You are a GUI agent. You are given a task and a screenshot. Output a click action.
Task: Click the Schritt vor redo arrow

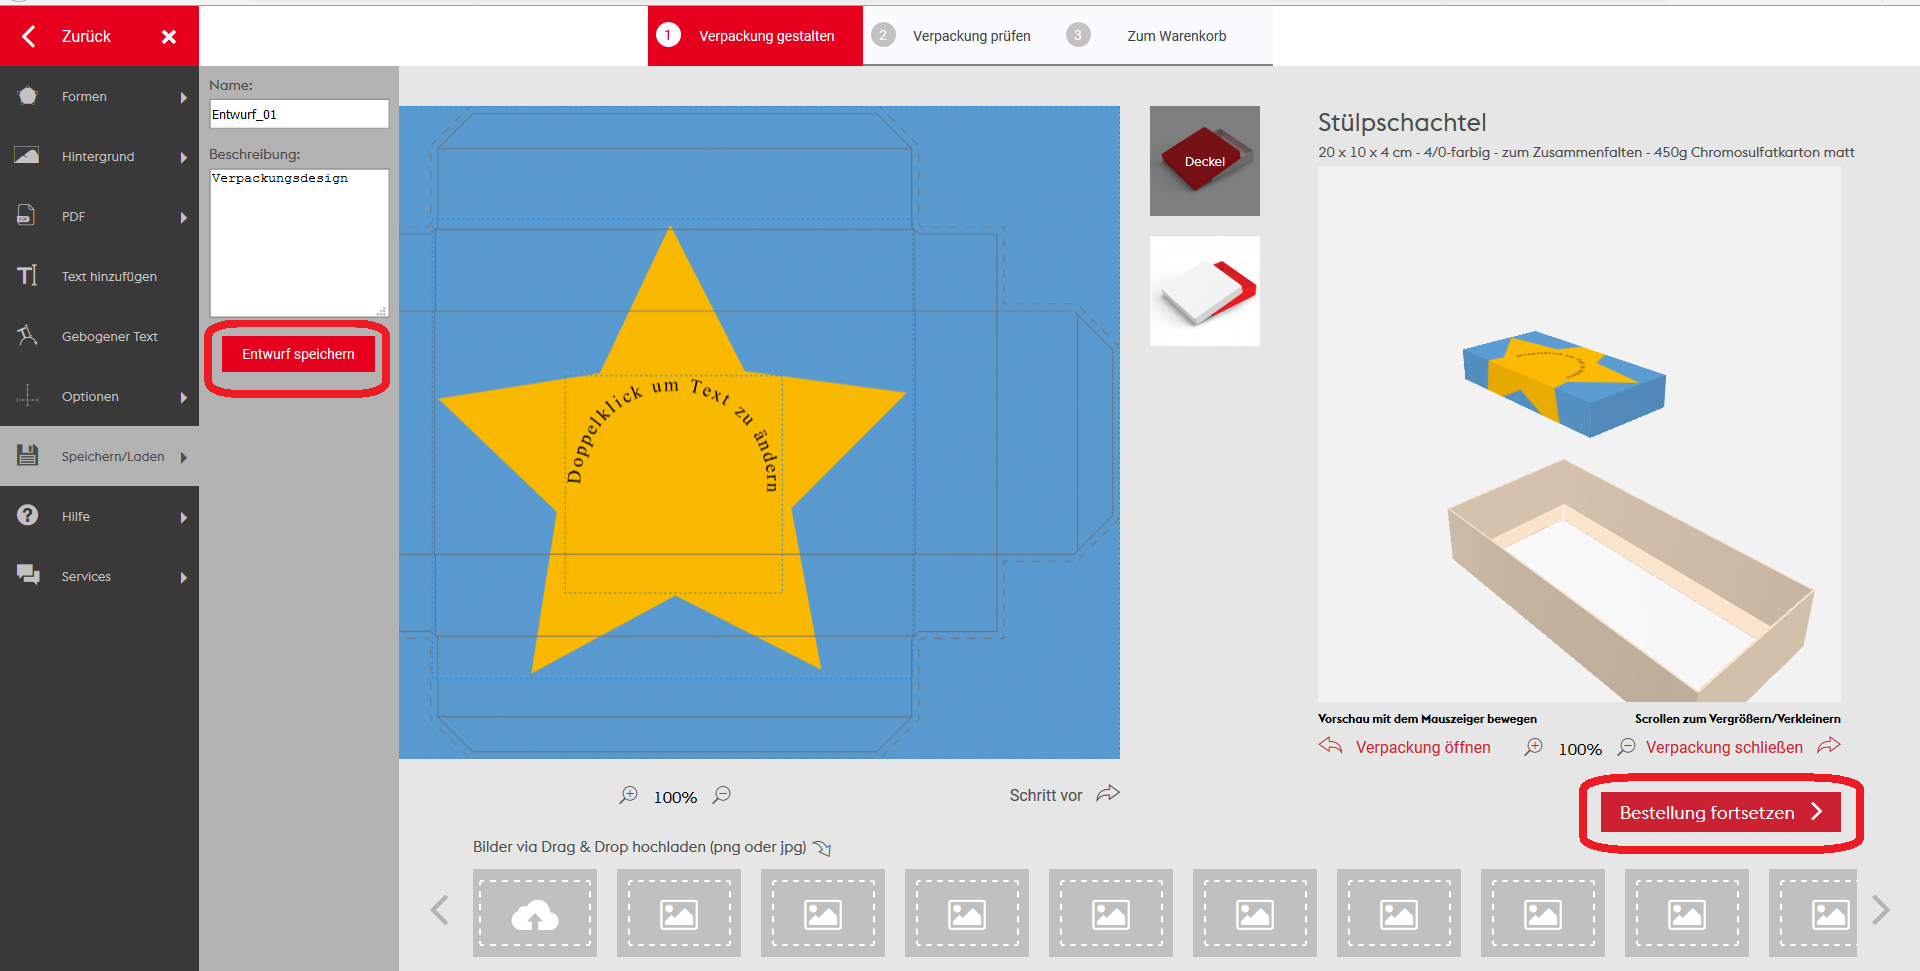(x=1108, y=794)
